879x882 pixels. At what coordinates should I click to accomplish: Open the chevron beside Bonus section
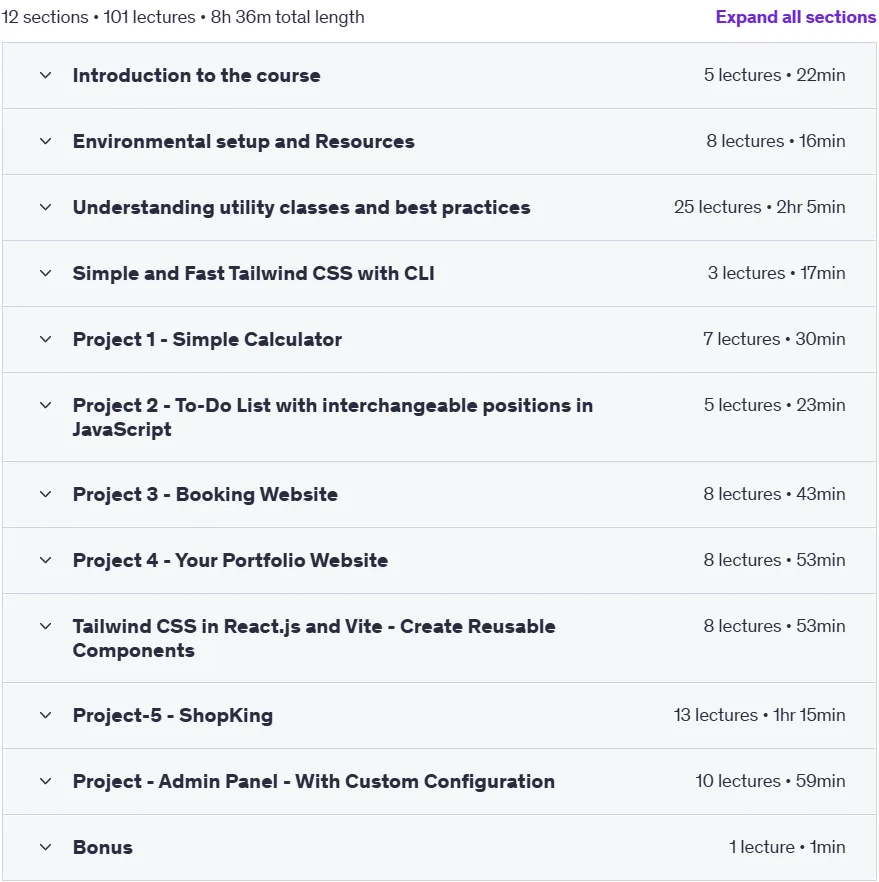46,847
